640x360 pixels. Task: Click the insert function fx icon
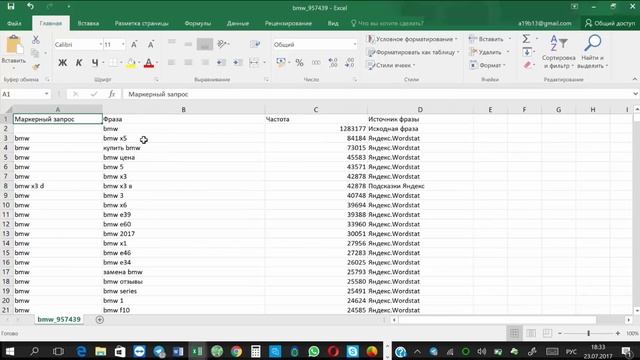click(111, 94)
